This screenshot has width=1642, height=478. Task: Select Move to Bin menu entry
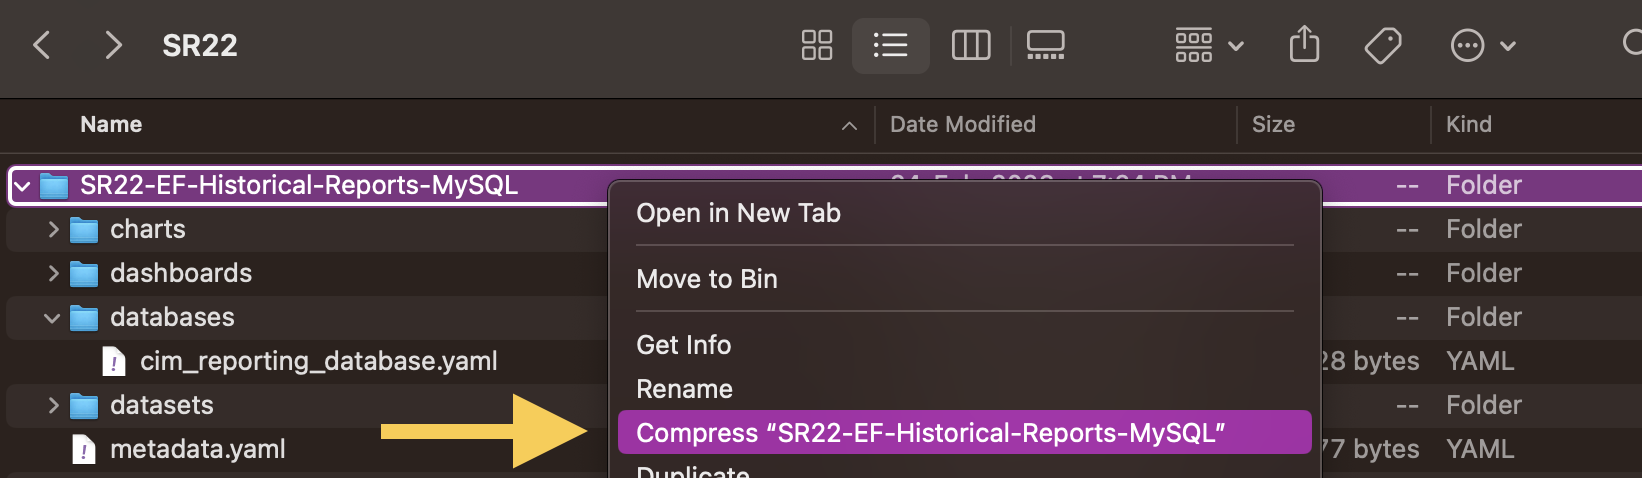click(x=707, y=279)
